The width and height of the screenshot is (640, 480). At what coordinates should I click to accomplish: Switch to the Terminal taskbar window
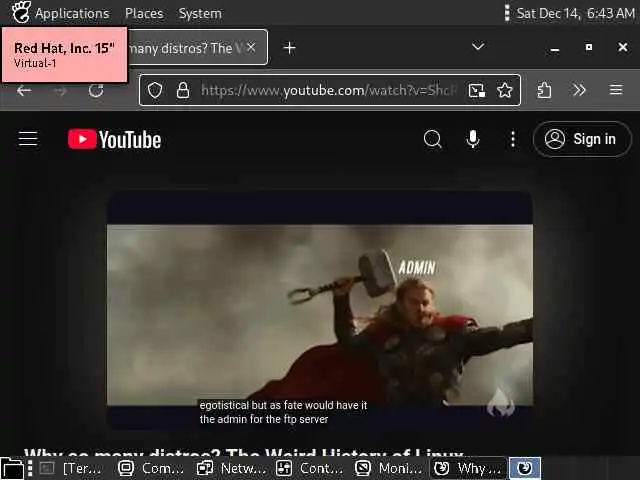click(71, 469)
